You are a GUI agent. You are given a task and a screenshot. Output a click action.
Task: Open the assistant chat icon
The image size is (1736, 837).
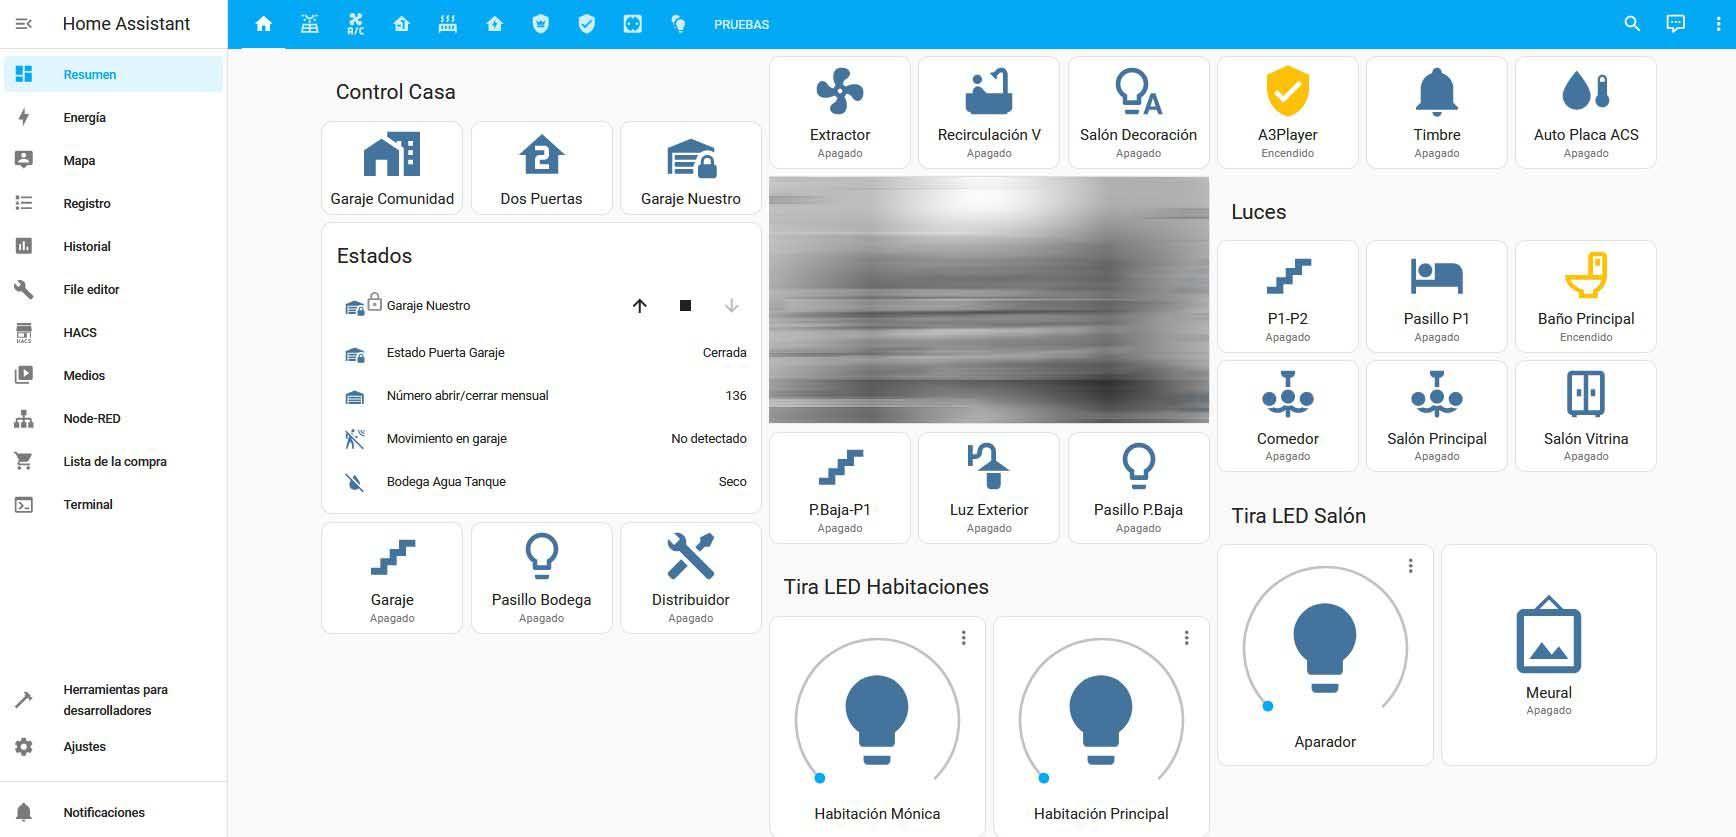pyautogui.click(x=1675, y=24)
